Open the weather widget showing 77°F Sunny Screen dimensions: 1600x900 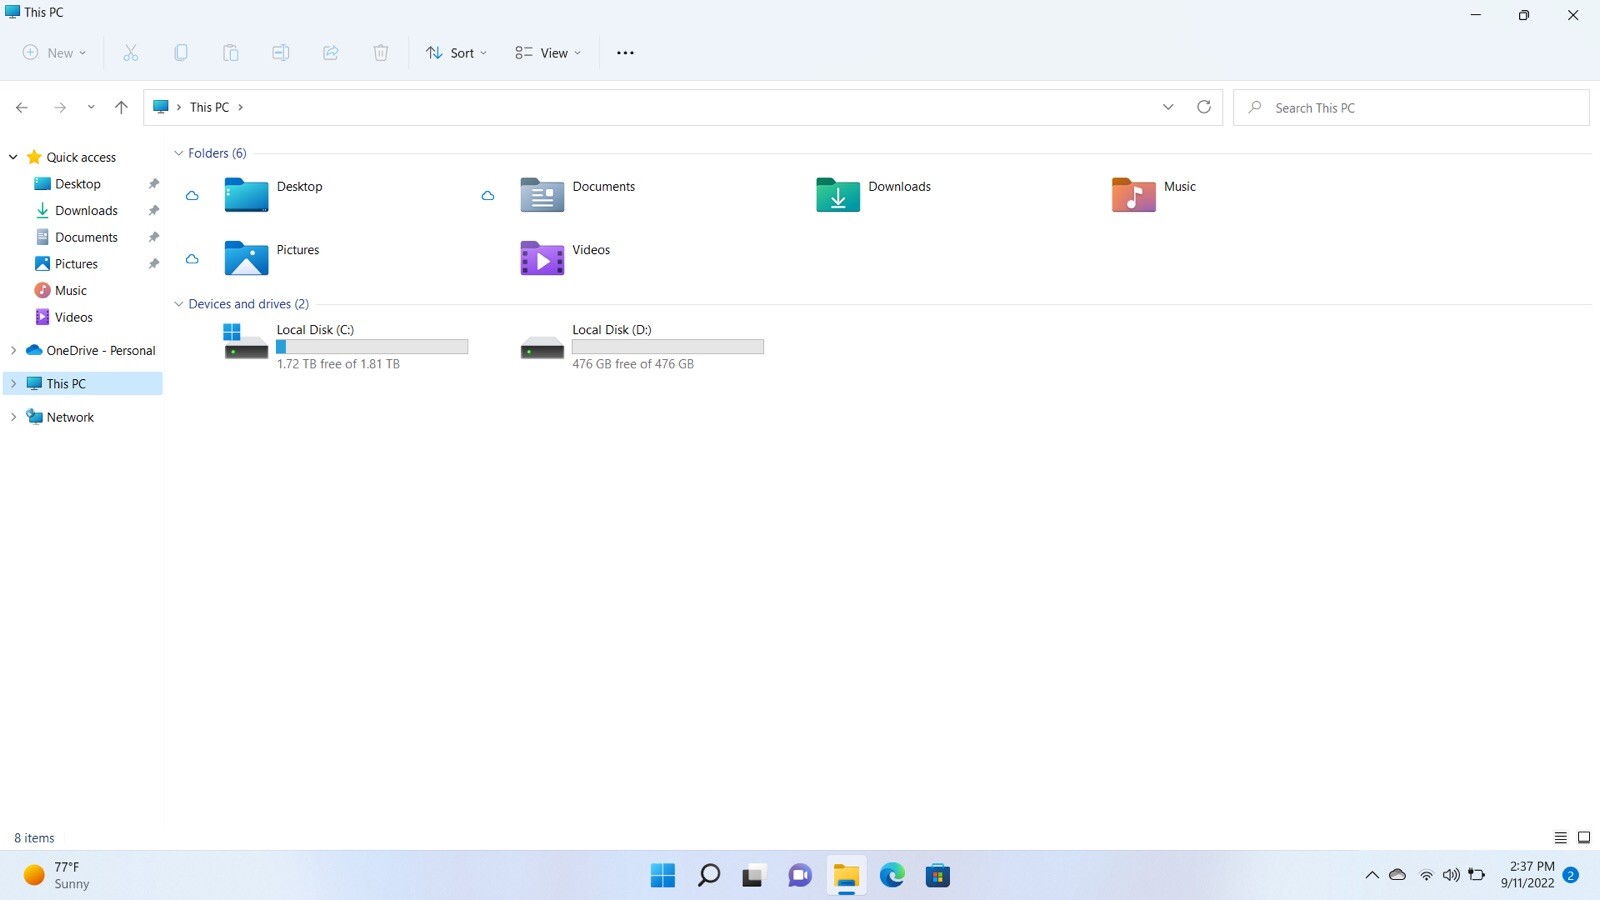pyautogui.click(x=58, y=876)
